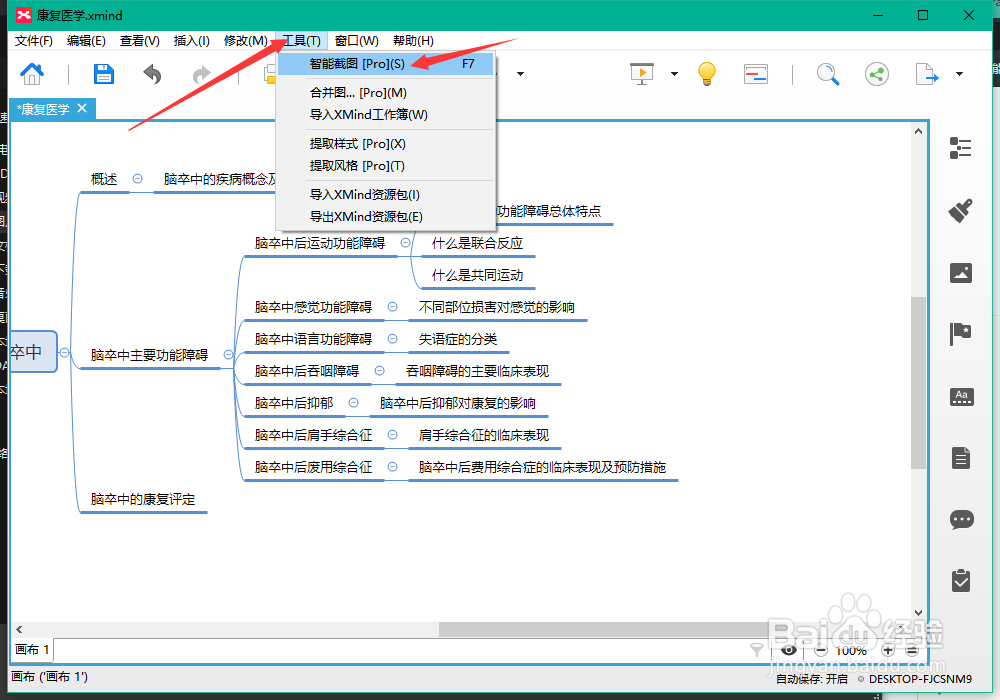Open the image gallery panel icon
The width and height of the screenshot is (1000, 700).
[960, 273]
